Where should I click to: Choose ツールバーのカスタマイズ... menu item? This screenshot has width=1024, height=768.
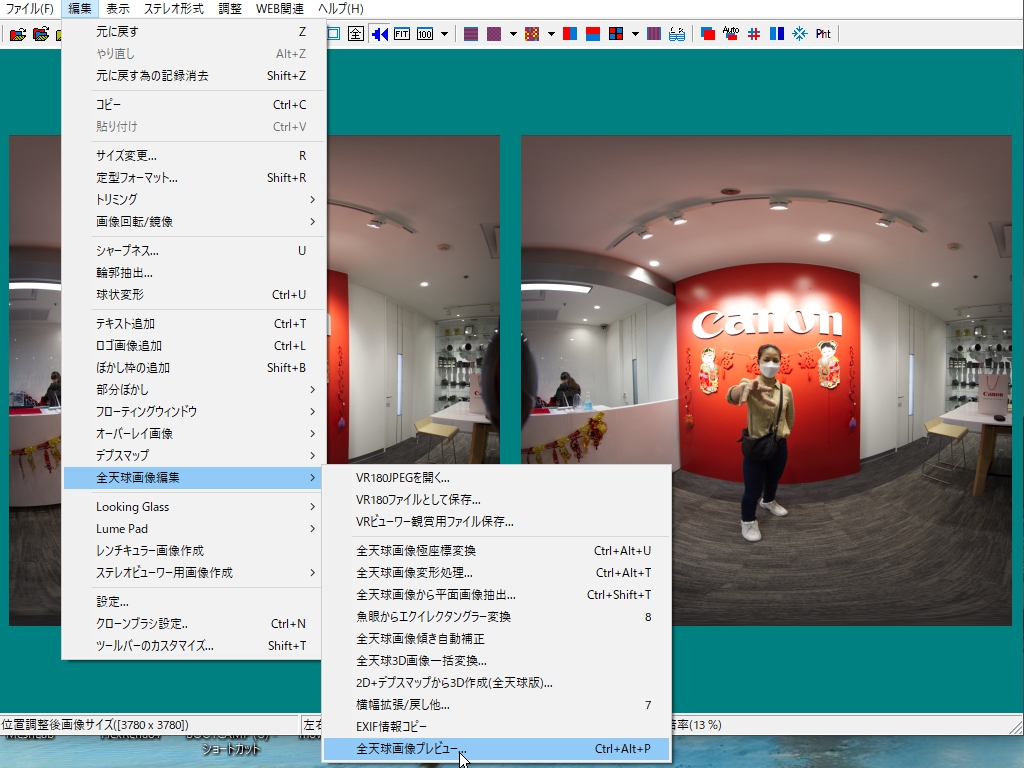point(194,646)
